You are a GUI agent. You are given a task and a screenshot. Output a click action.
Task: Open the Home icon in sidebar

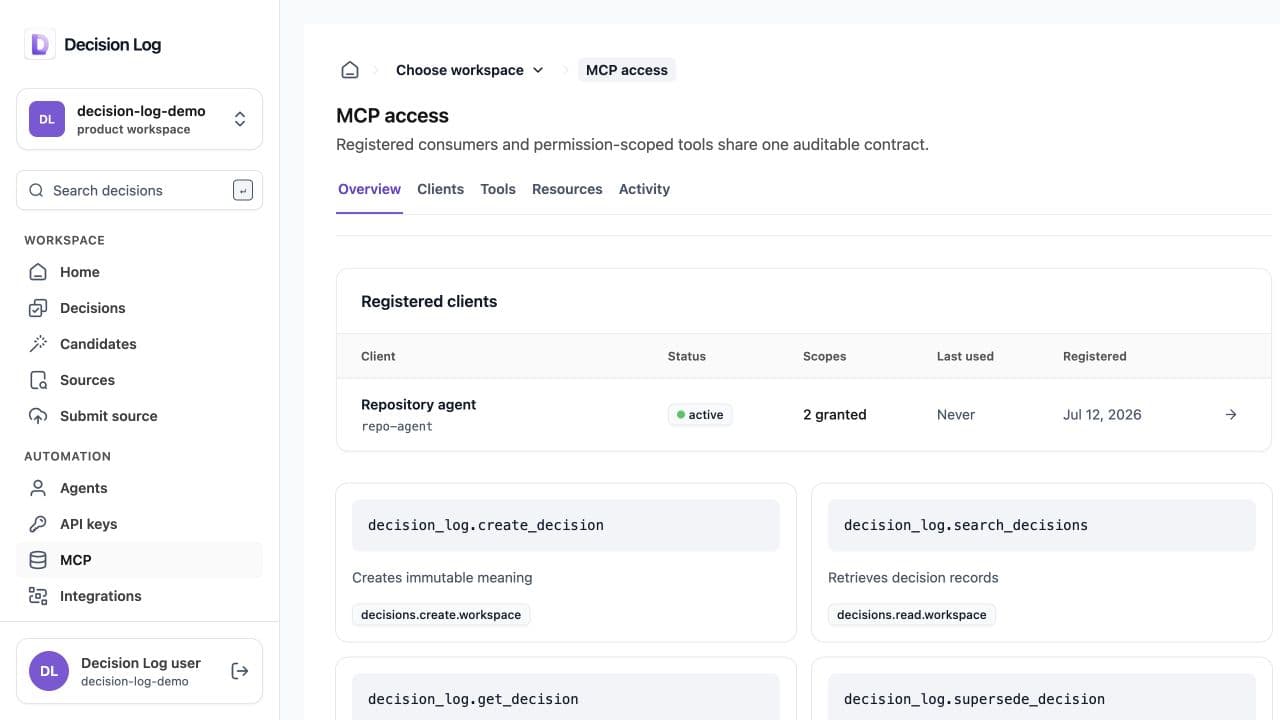coord(38,272)
